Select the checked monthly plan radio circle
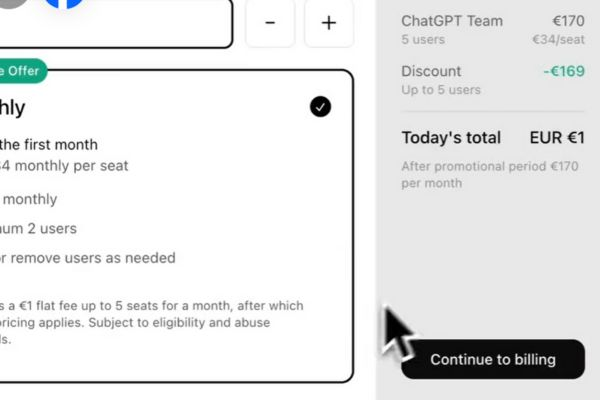 (x=320, y=106)
